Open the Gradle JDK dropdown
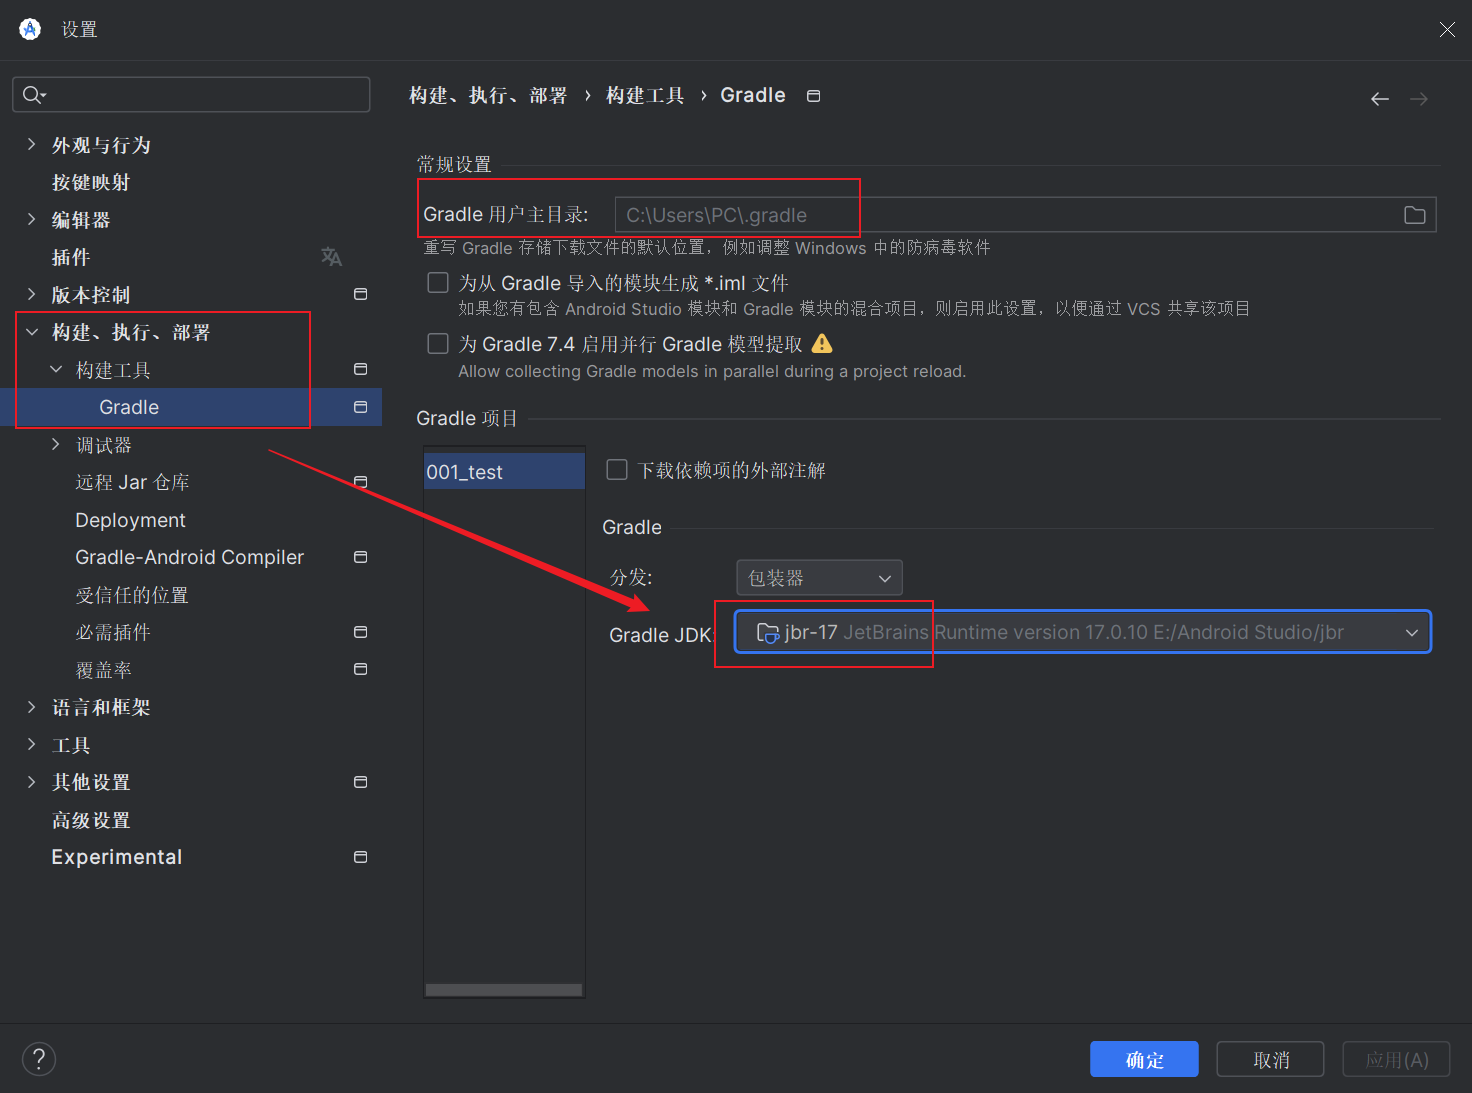 (1411, 632)
